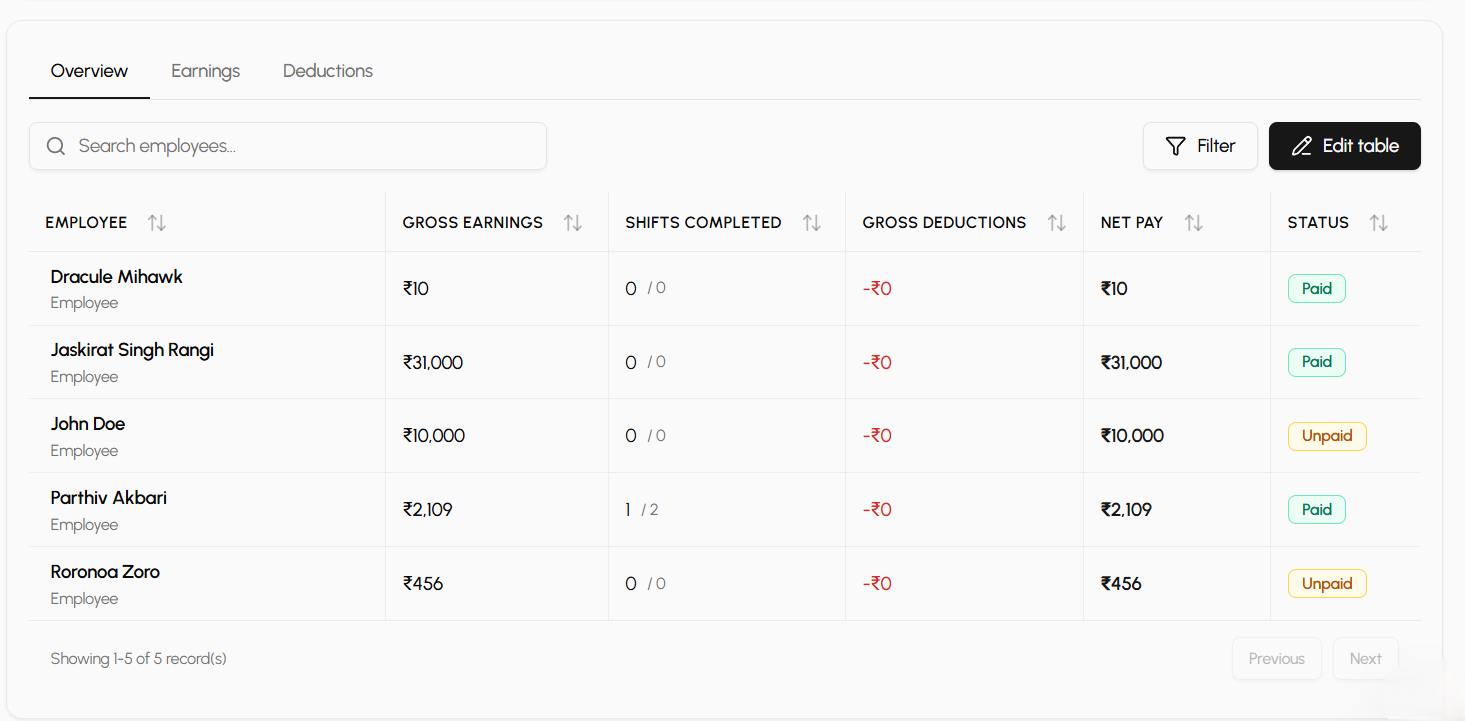Sort the Gross Deductions column
Screen dimensions: 1465x721
pos(1058,222)
